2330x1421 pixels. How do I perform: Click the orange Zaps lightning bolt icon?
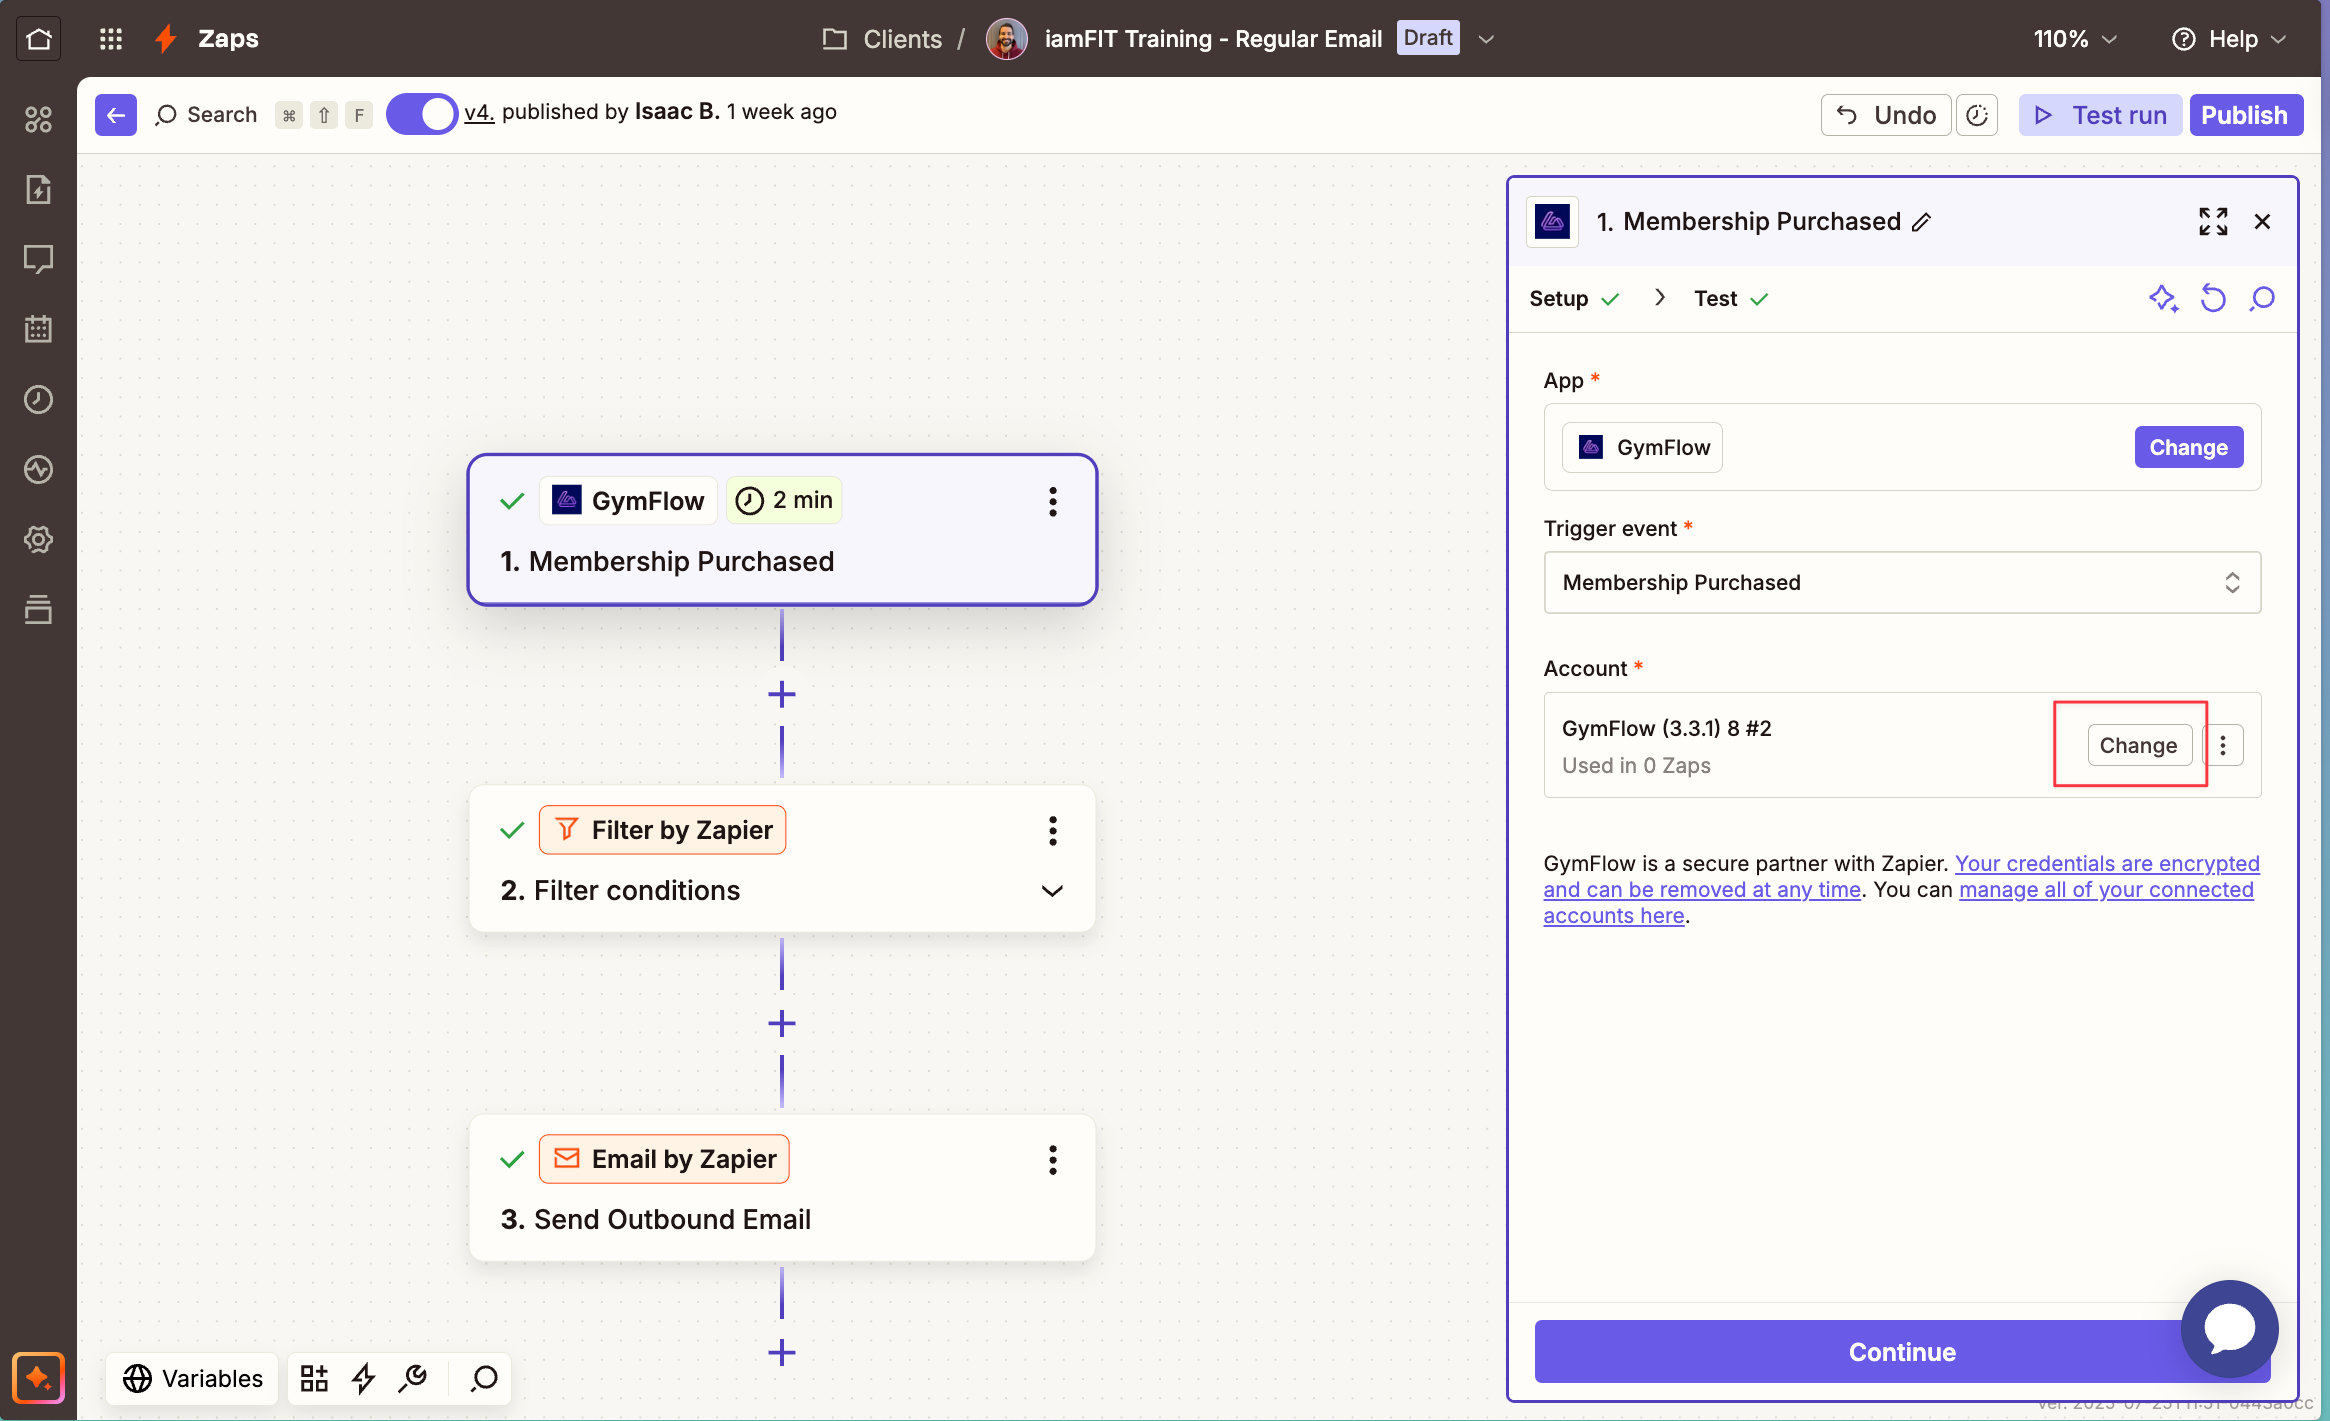pyautogui.click(x=166, y=39)
